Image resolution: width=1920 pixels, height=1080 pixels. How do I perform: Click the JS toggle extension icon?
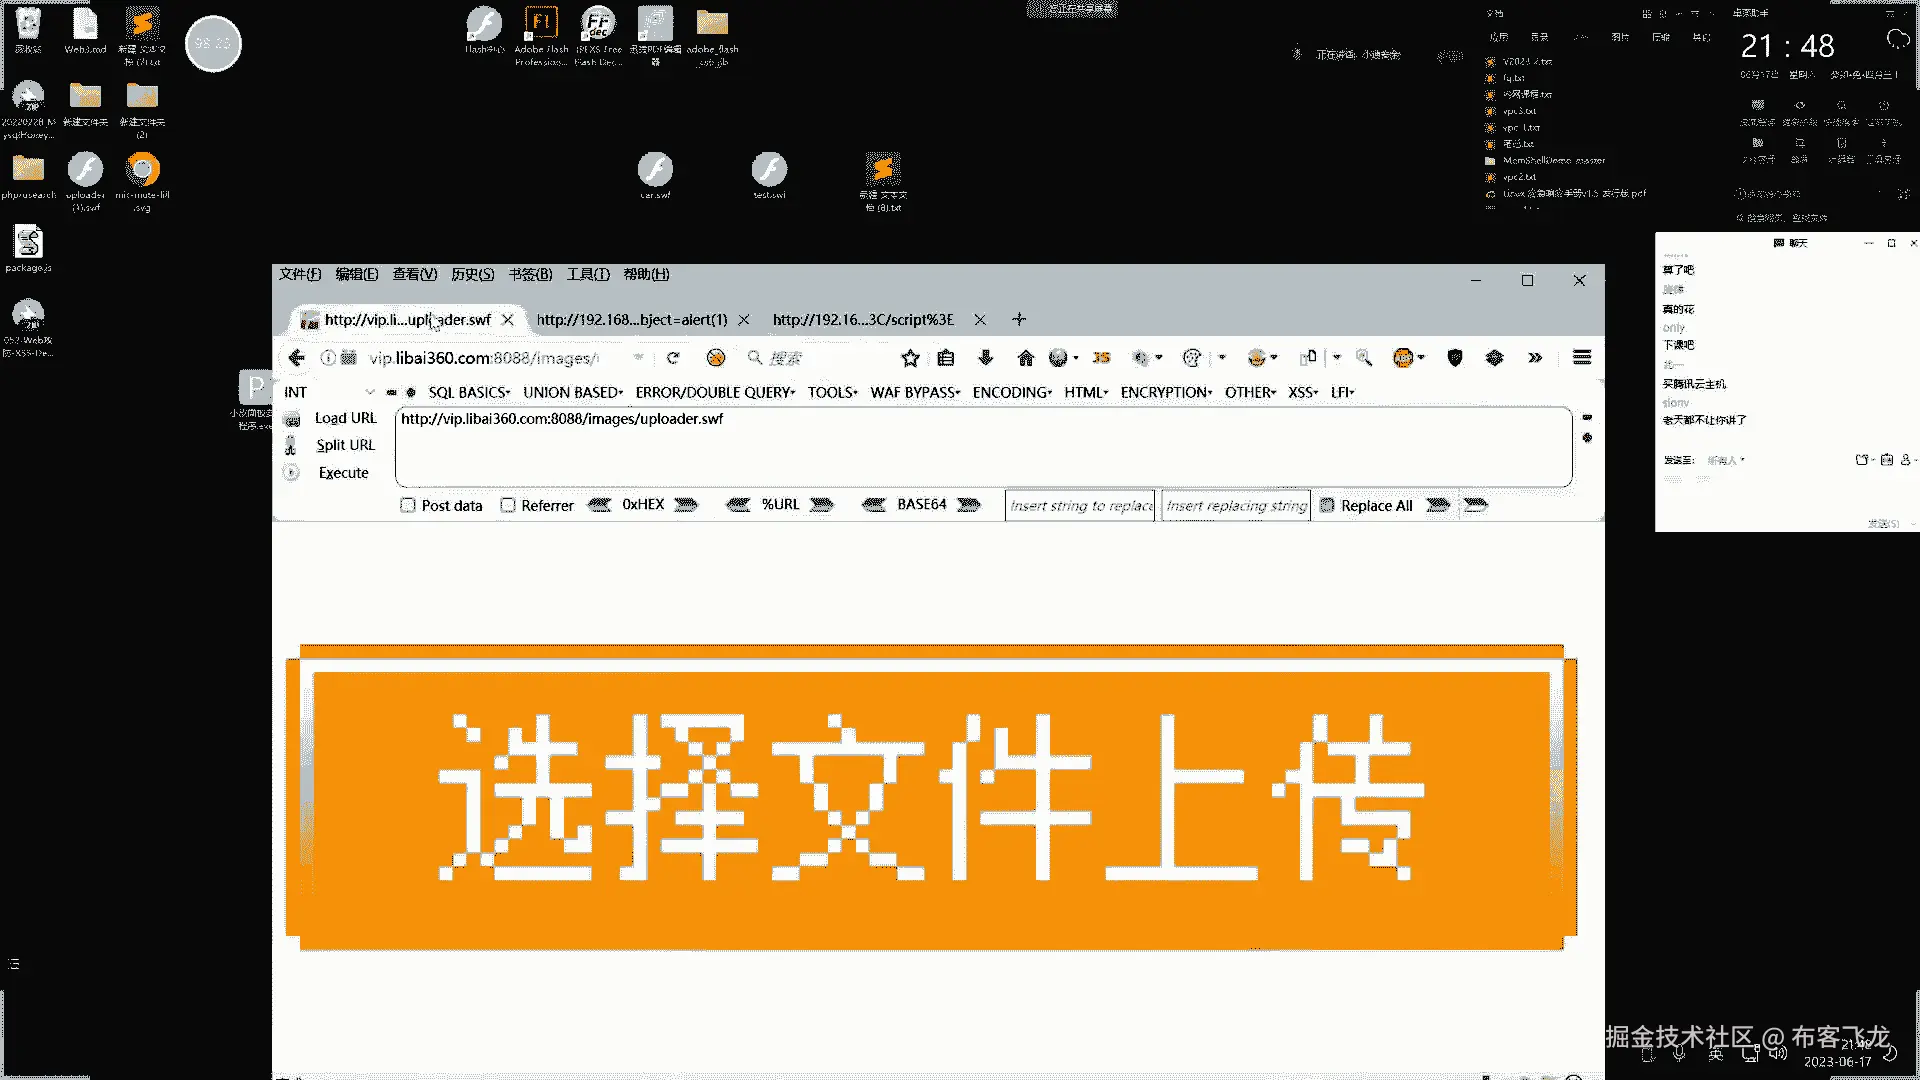1101,358
